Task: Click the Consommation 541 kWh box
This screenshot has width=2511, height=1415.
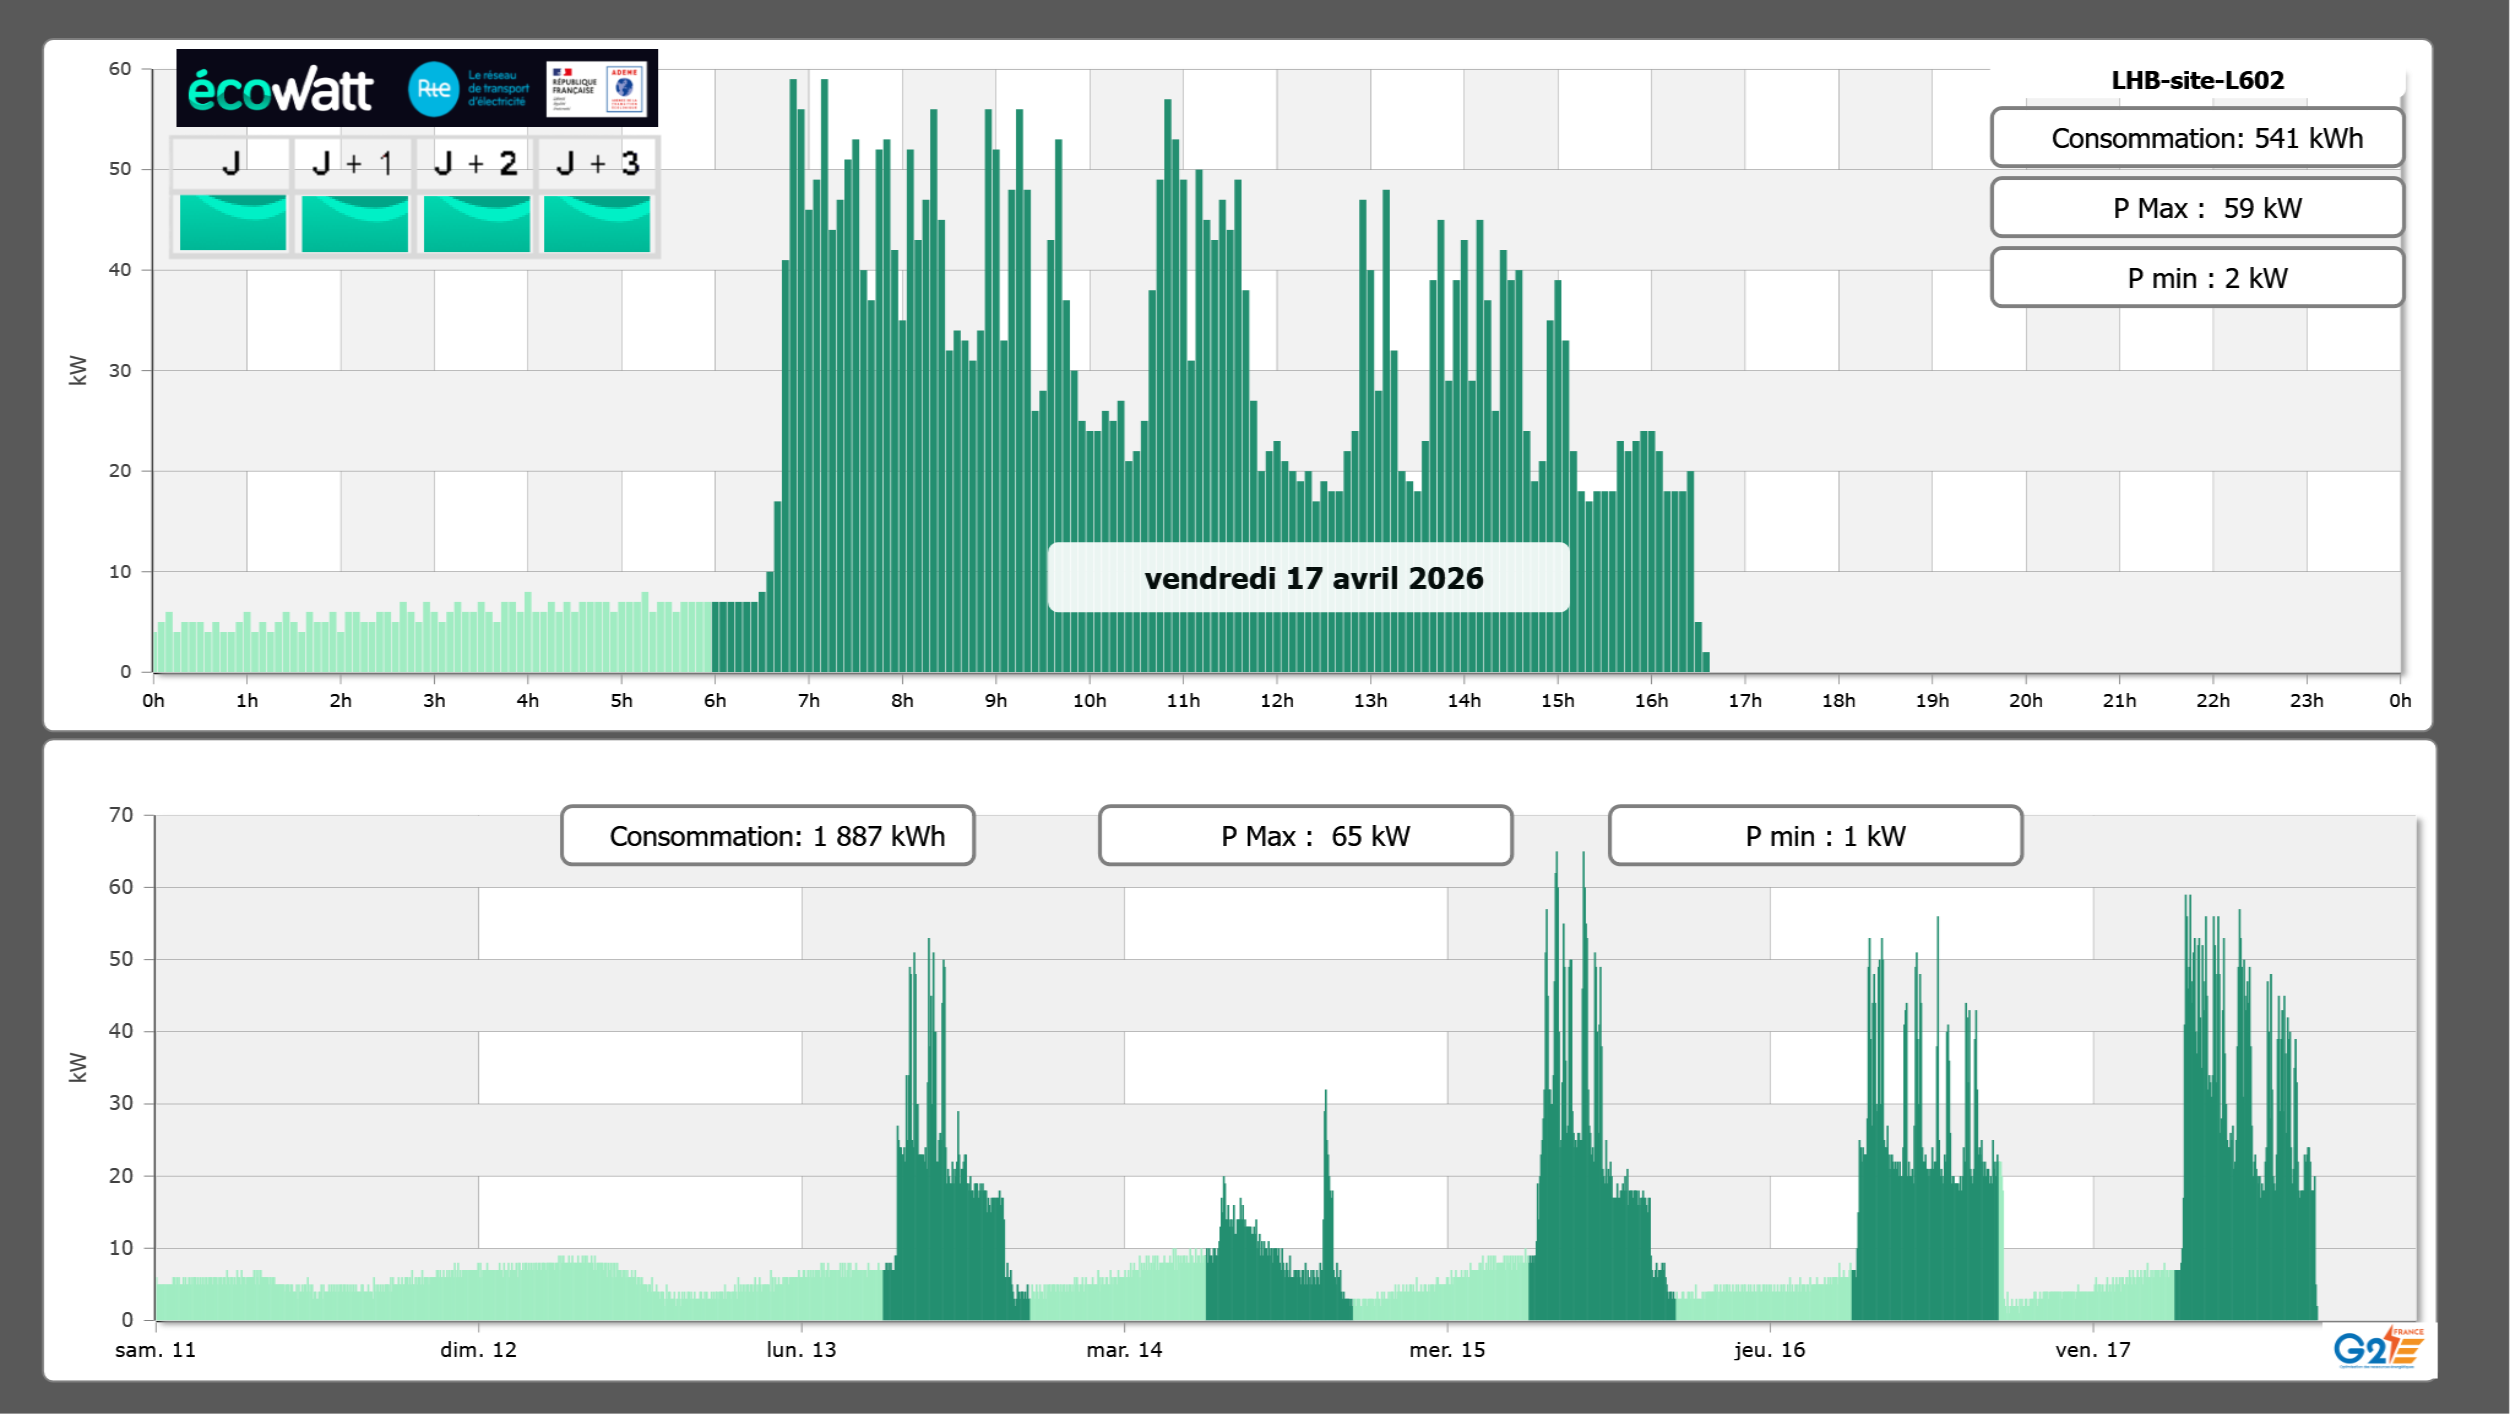Action: coord(2196,138)
